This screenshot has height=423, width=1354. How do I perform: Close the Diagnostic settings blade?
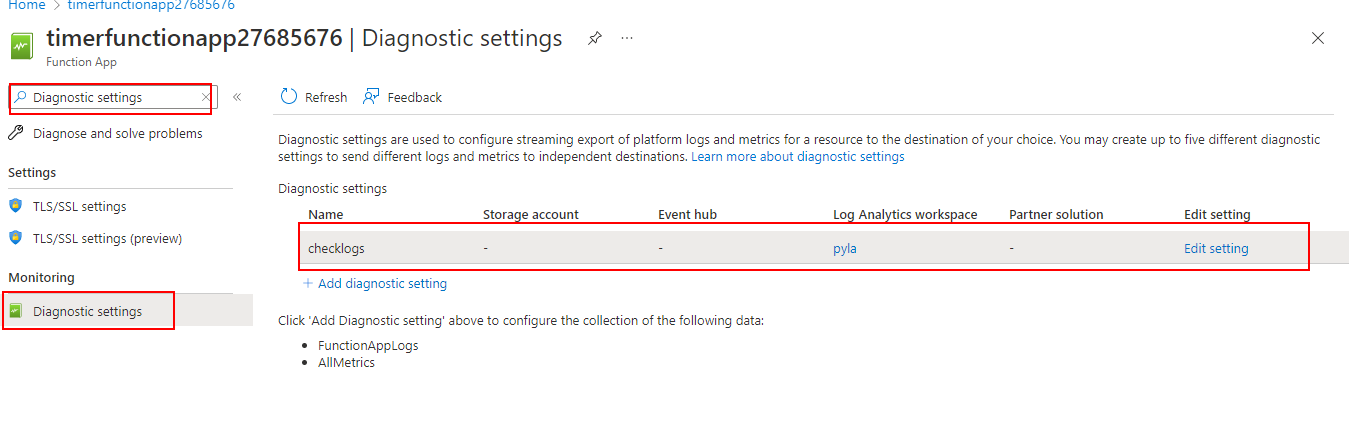[1318, 39]
